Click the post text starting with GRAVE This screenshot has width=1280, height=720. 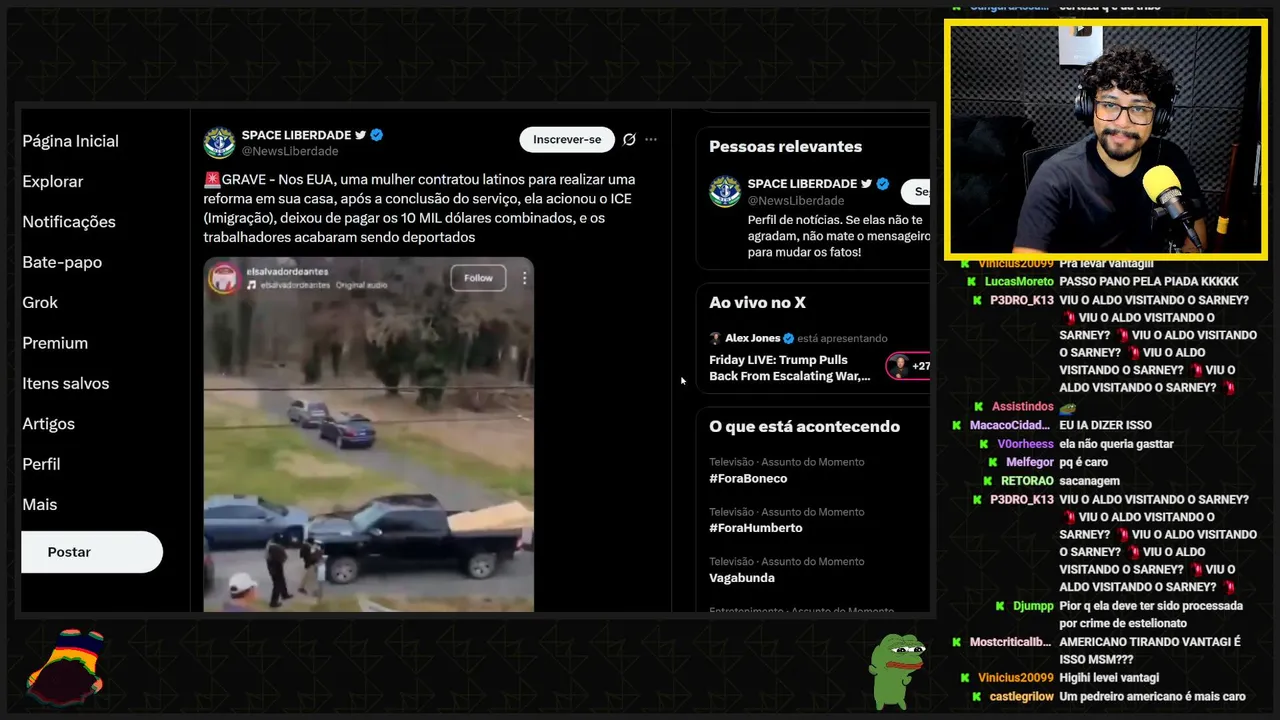click(420, 208)
